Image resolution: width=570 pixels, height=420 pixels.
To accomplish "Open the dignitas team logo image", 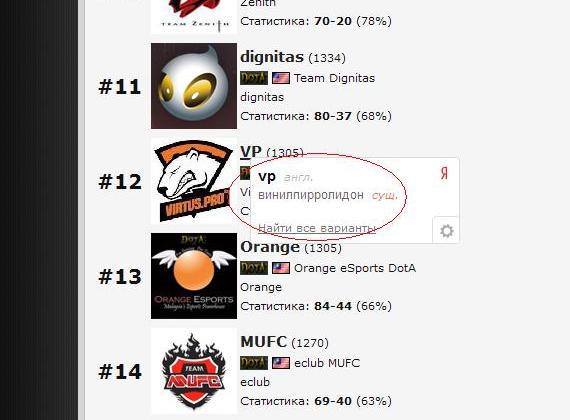I will pyautogui.click(x=194, y=86).
